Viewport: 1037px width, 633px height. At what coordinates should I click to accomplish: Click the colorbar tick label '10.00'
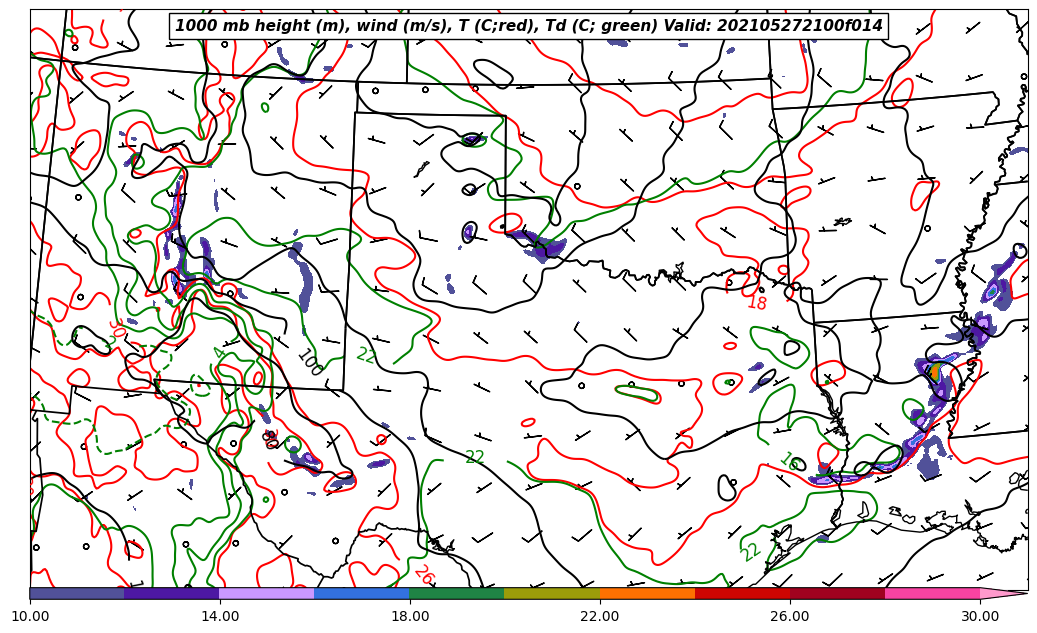coord(30,616)
